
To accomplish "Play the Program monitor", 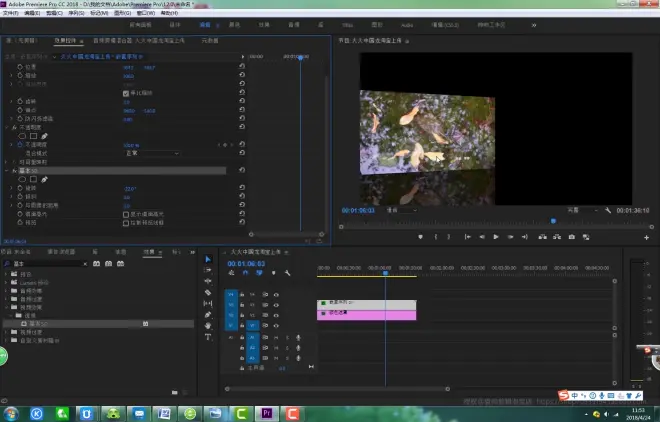I will pyautogui.click(x=496, y=237).
